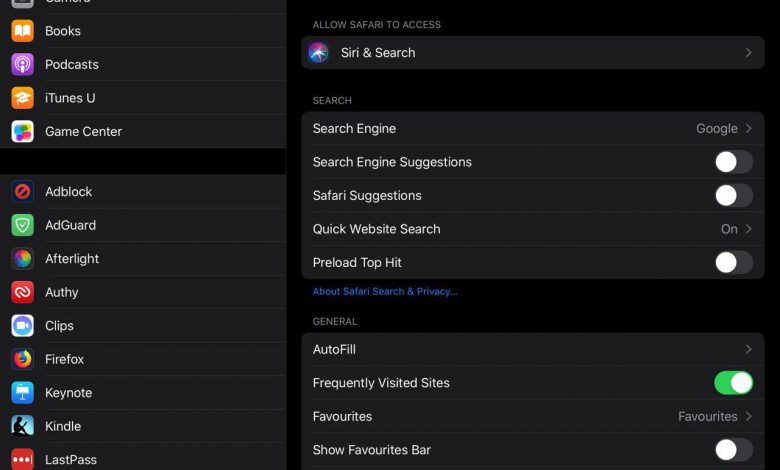Open the Favourites setting row
The height and width of the screenshot is (470, 780).
point(532,416)
